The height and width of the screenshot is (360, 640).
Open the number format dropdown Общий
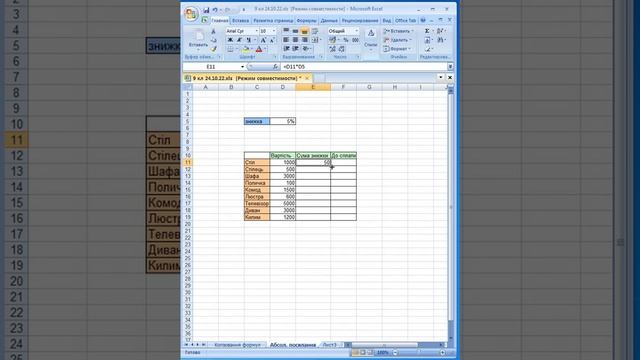[356, 31]
